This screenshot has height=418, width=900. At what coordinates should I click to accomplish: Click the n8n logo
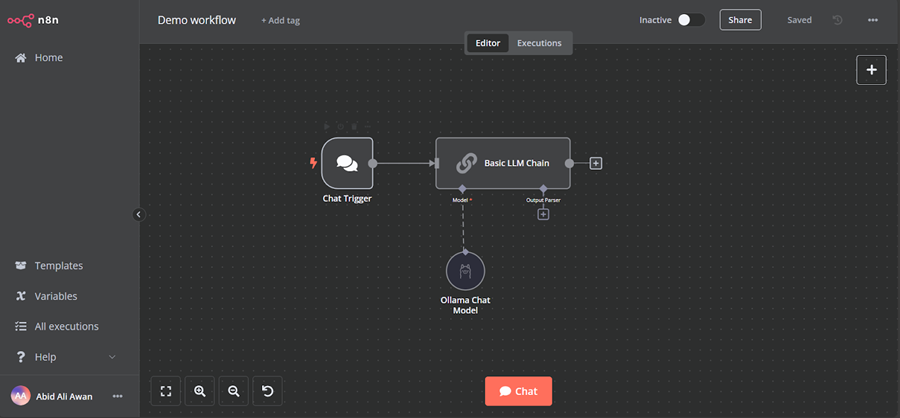(33, 20)
